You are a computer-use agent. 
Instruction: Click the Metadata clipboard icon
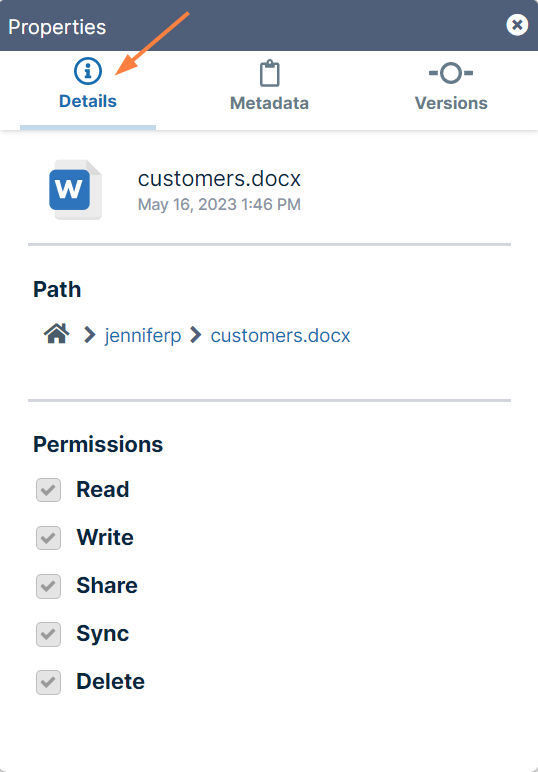coord(269,73)
